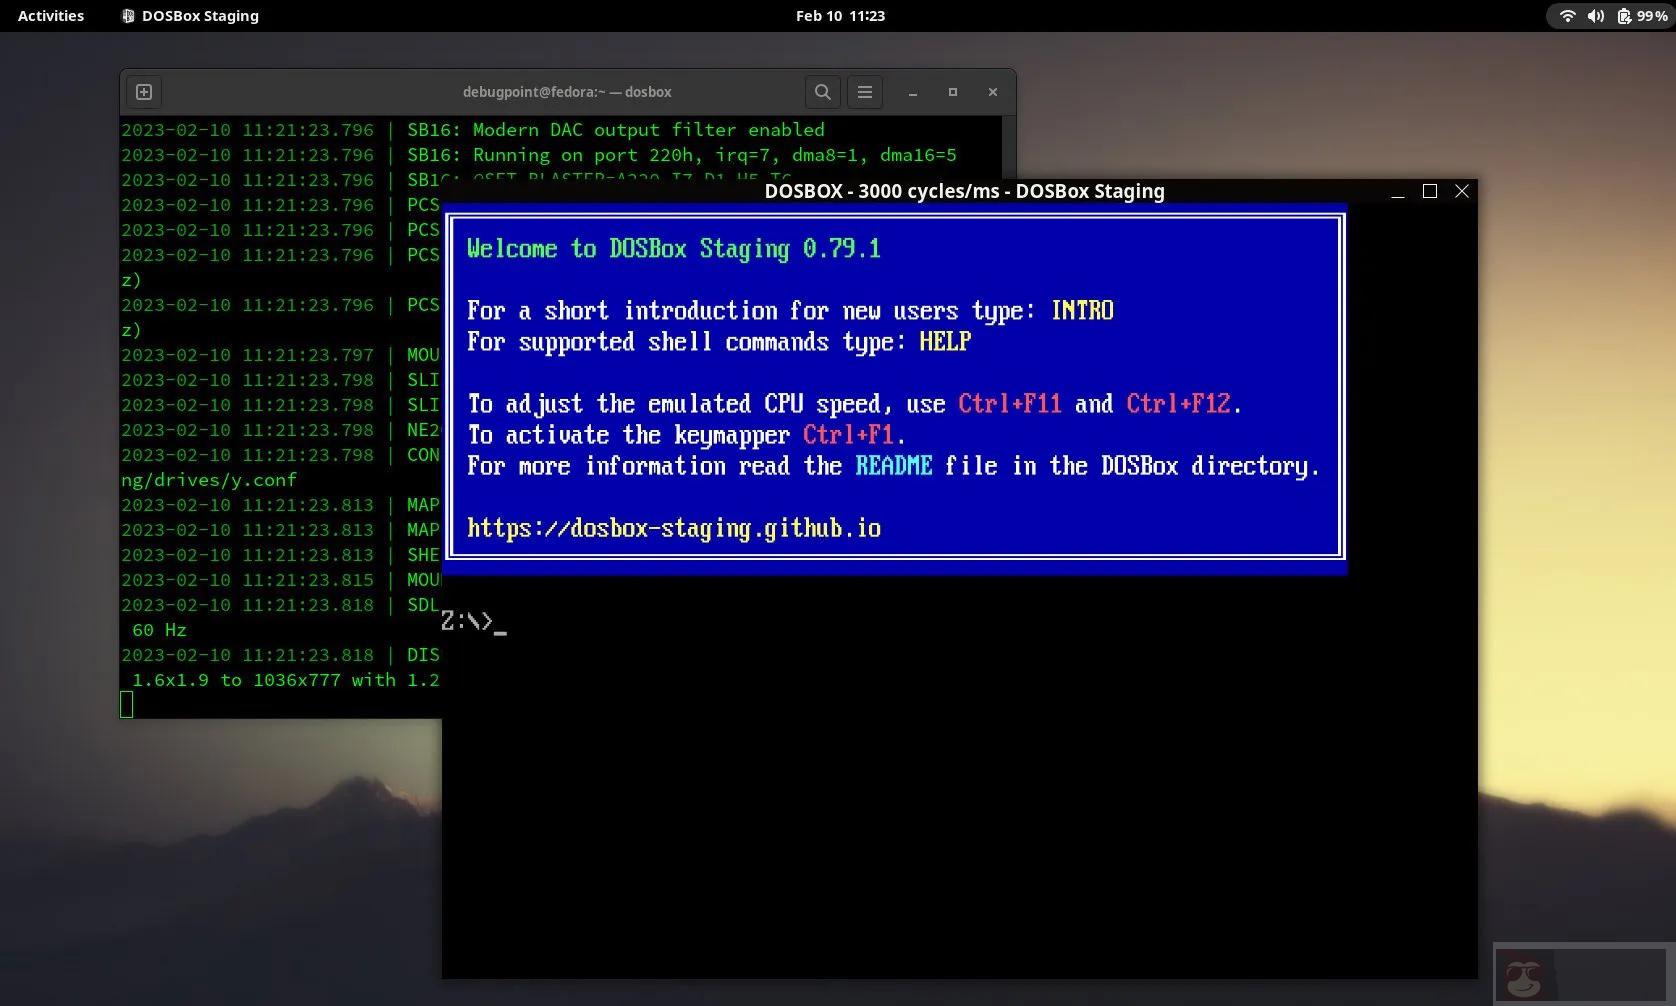The image size is (1676, 1006).
Task: Click the terminal search icon
Action: click(822, 91)
